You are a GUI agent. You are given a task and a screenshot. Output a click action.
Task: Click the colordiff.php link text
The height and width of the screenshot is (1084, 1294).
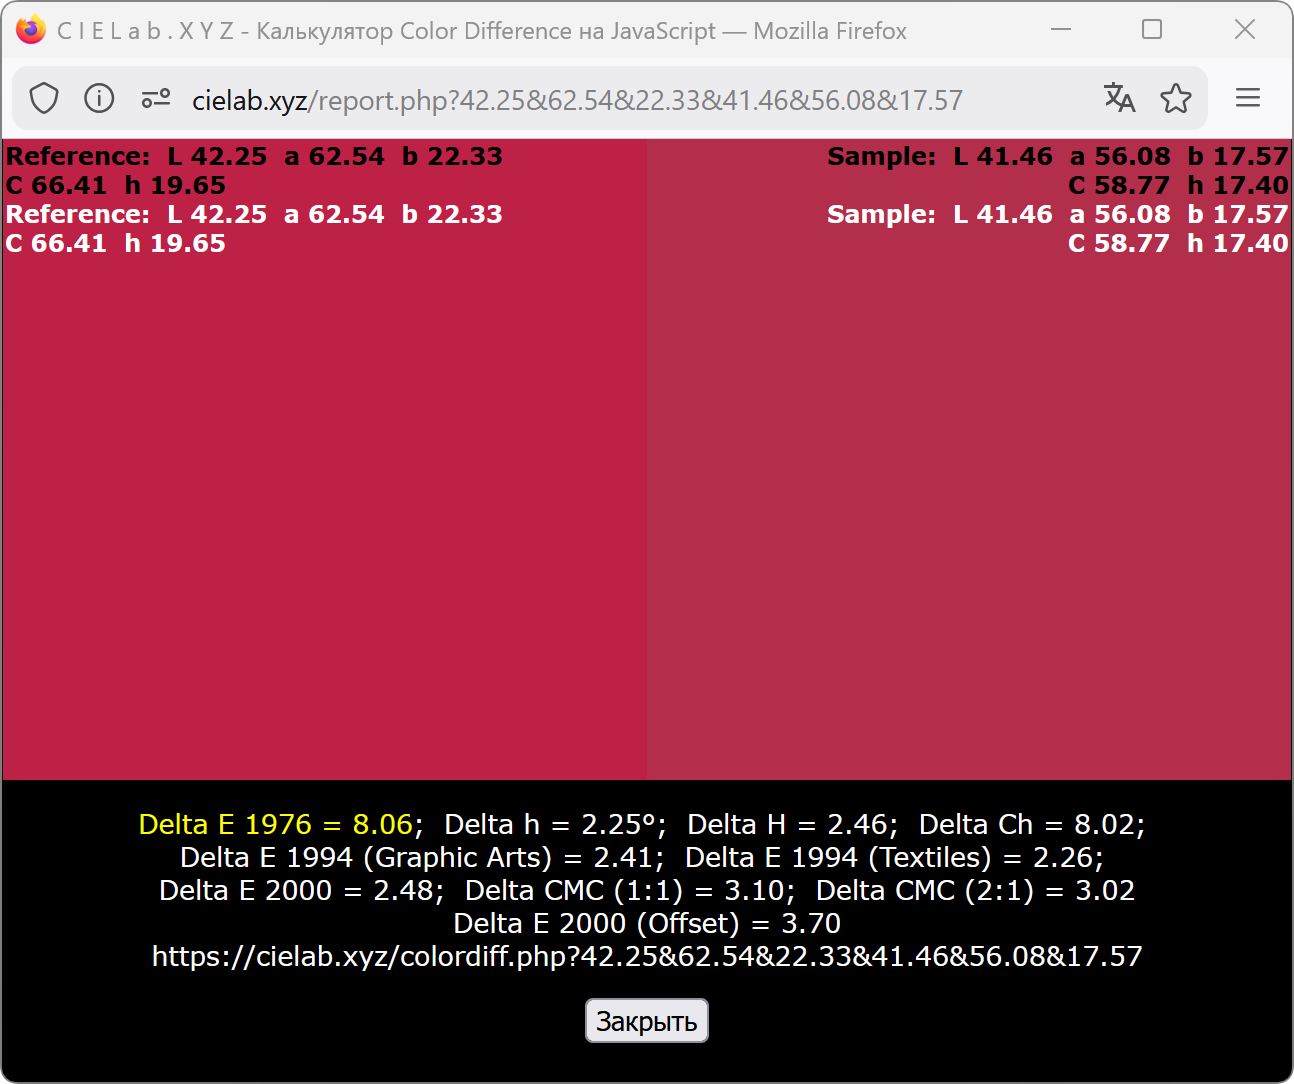[x=646, y=957]
